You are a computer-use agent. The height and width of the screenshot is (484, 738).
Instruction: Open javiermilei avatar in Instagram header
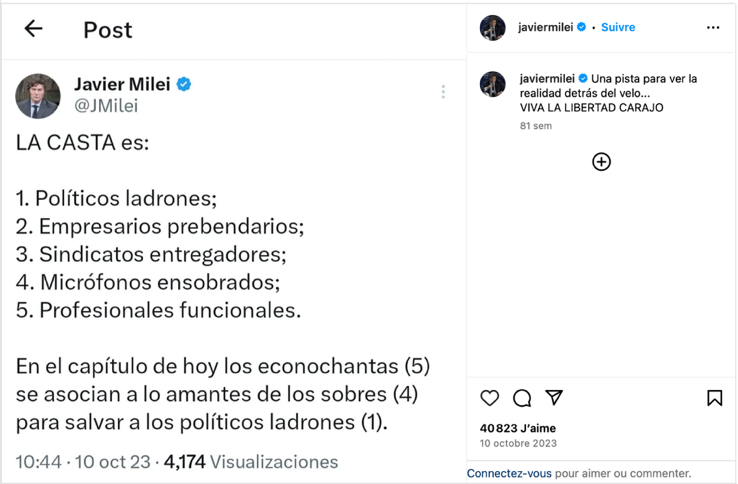pyautogui.click(x=492, y=28)
